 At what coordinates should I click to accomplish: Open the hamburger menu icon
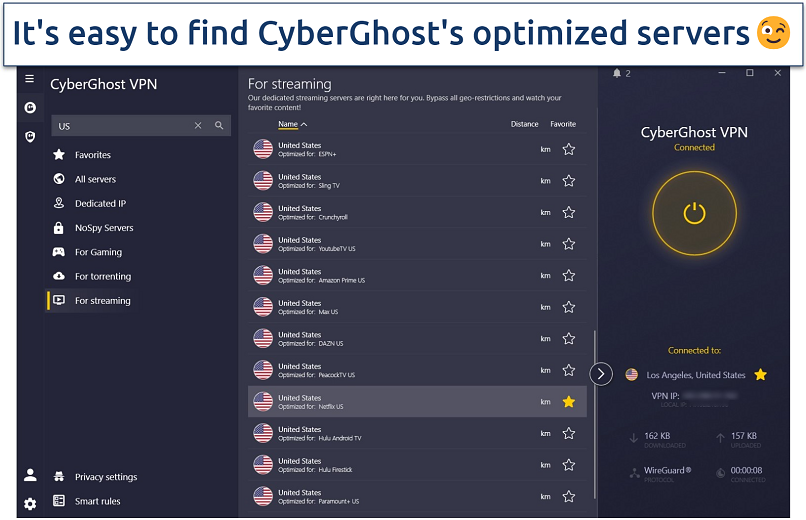pos(30,79)
